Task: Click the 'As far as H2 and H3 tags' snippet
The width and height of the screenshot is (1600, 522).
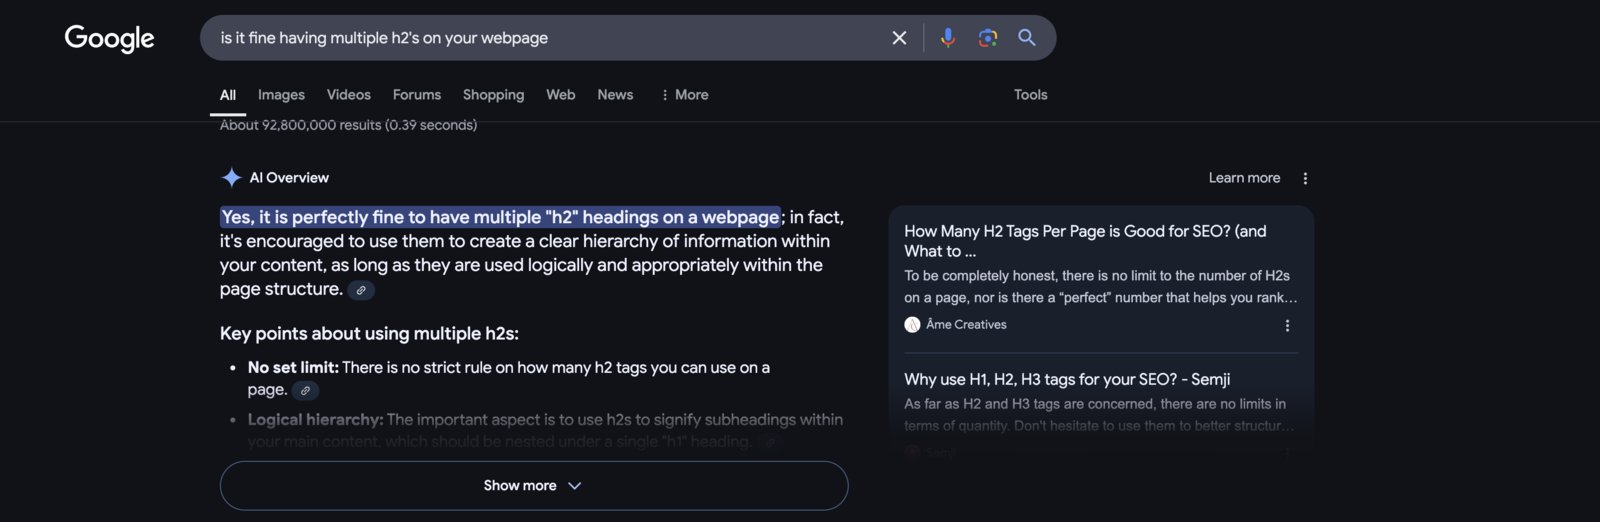Action: coord(1099,415)
